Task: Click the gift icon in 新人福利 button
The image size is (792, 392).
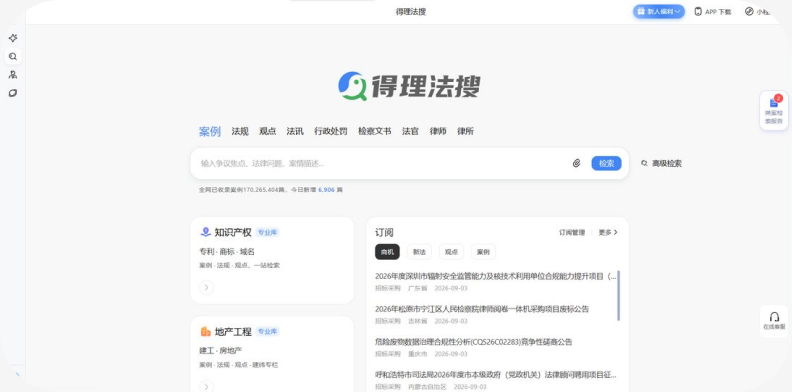Action: [x=640, y=12]
